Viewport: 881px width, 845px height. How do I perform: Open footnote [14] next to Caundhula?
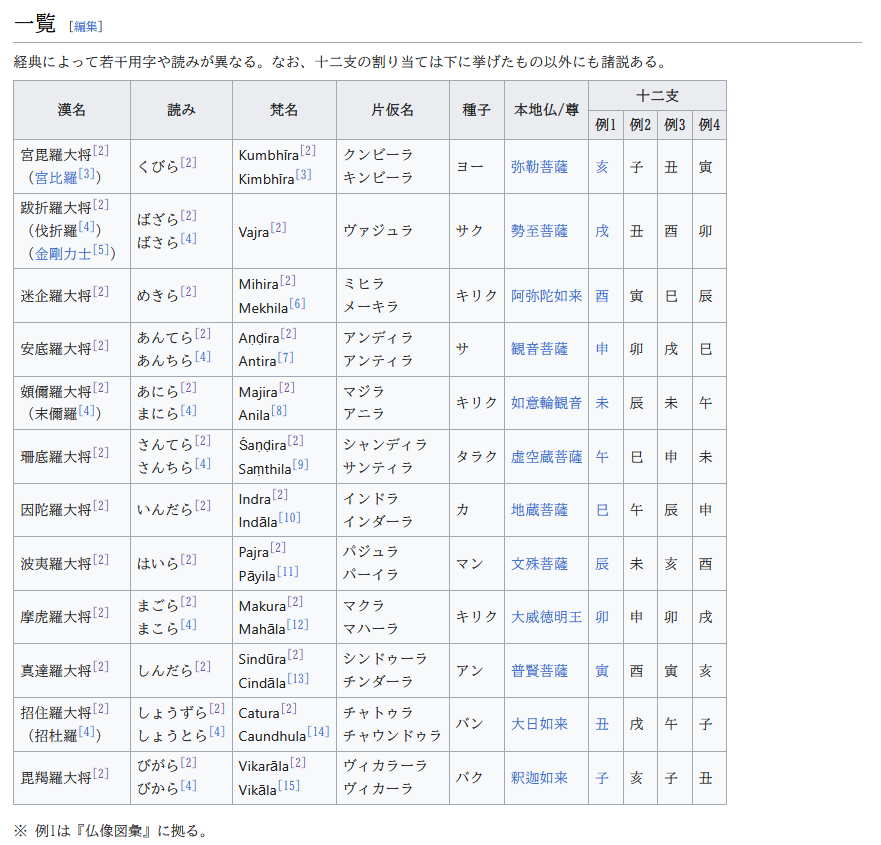tap(318, 732)
